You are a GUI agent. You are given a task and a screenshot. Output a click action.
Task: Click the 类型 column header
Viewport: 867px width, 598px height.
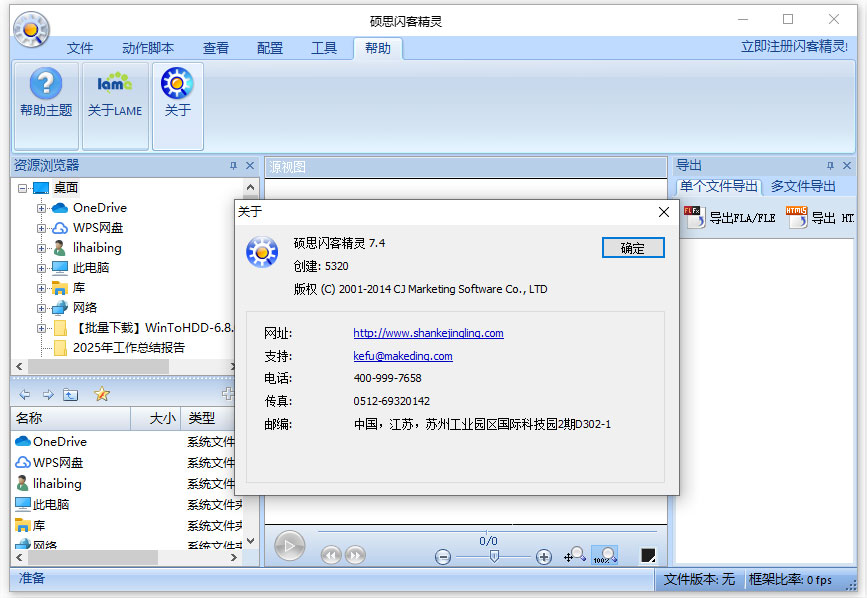(208, 418)
